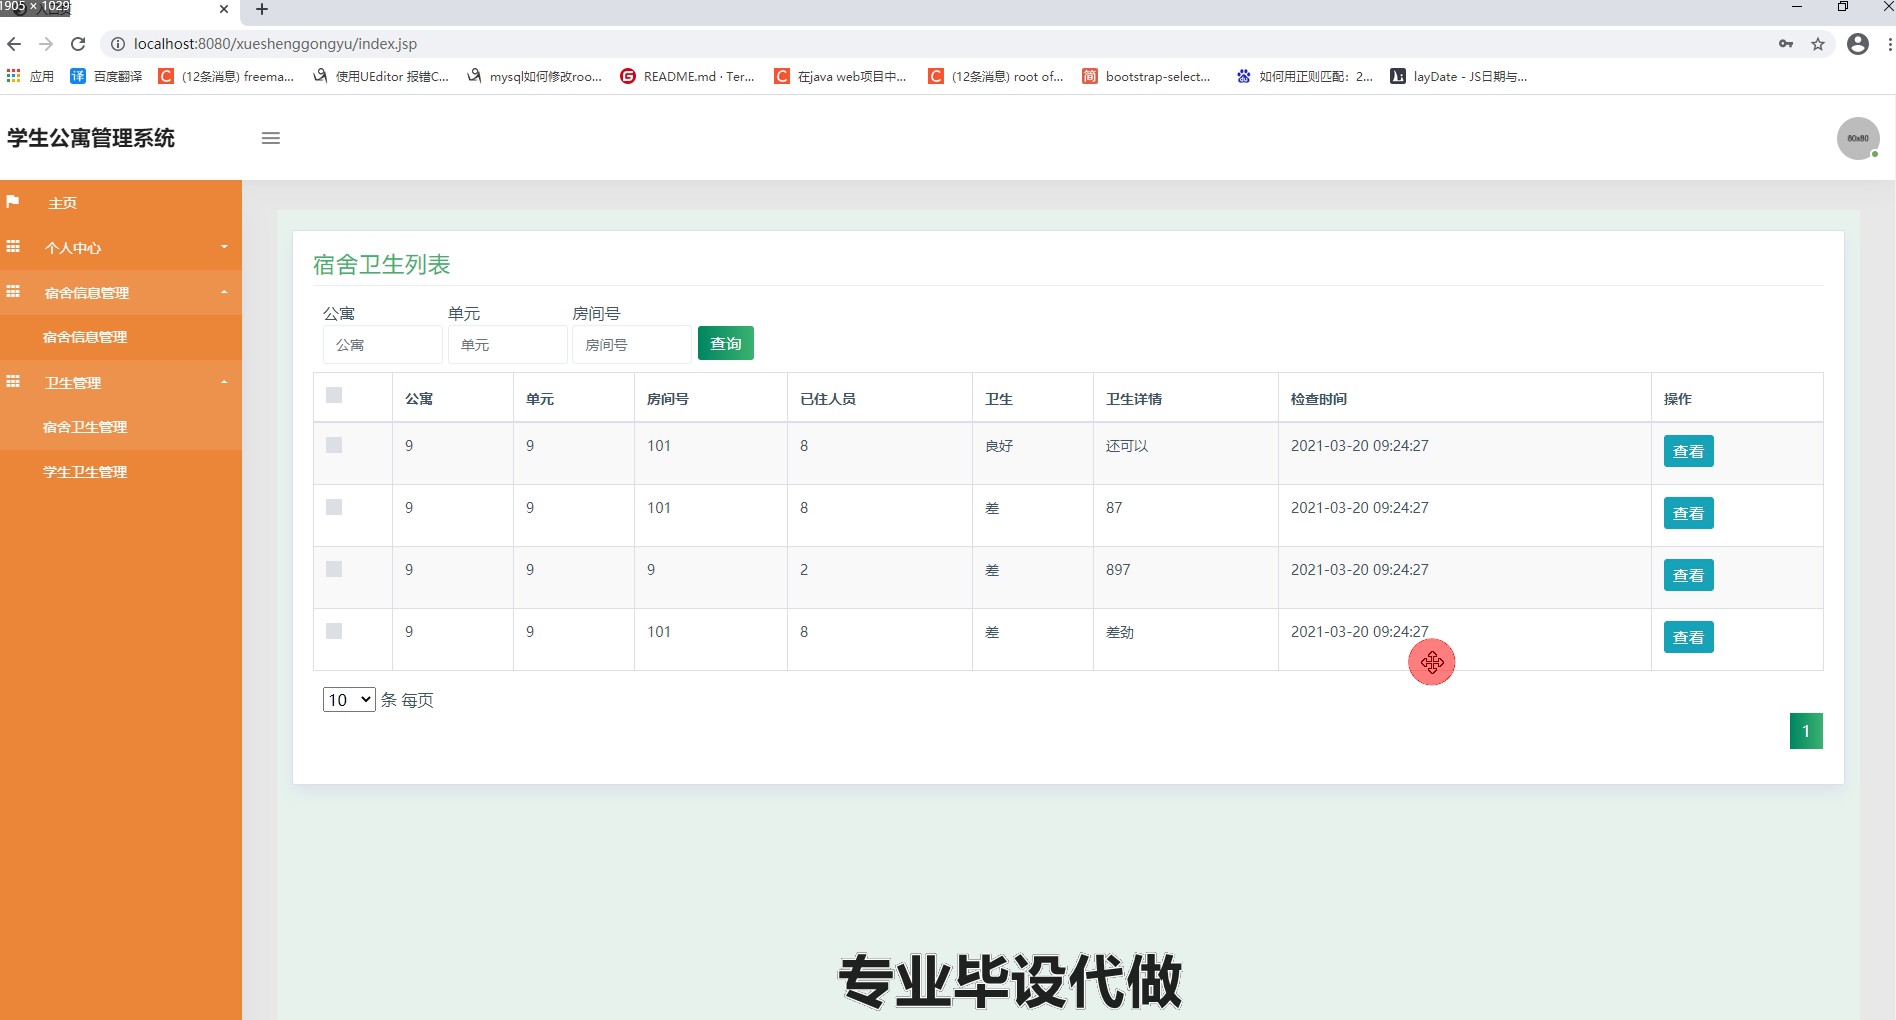Expand 个人中心 sidebar menu
Image resolution: width=1896 pixels, height=1020 pixels.
coord(121,247)
